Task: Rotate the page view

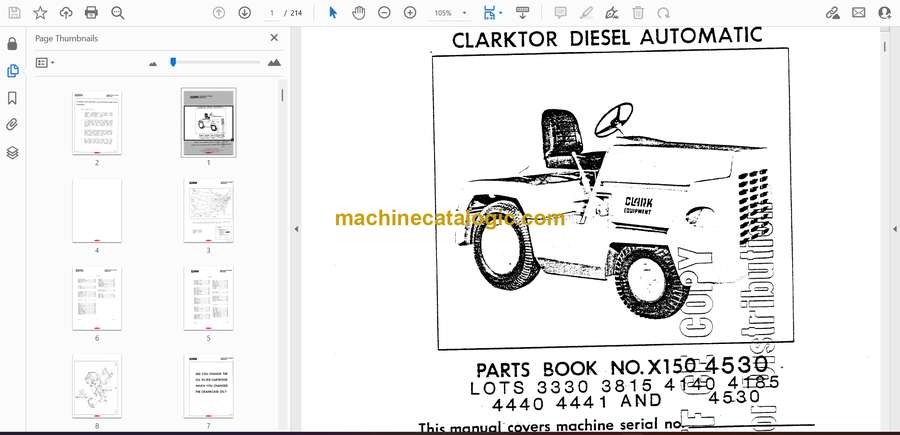Action: [664, 13]
